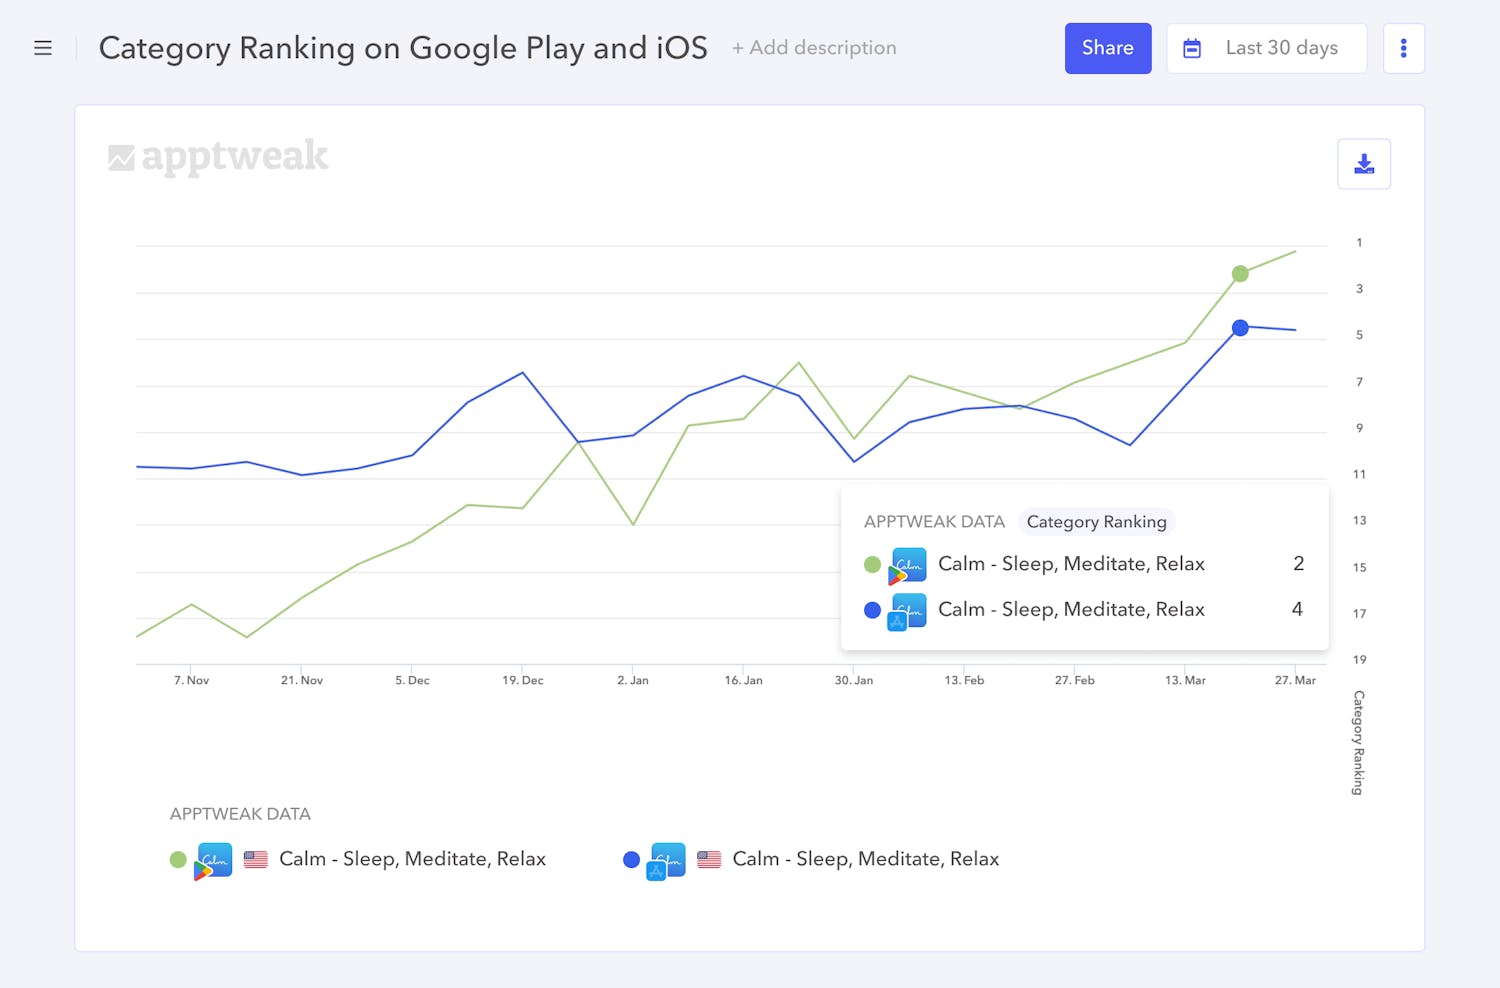
Task: Click the calendar icon beside Last 30 days
Action: (1192, 47)
